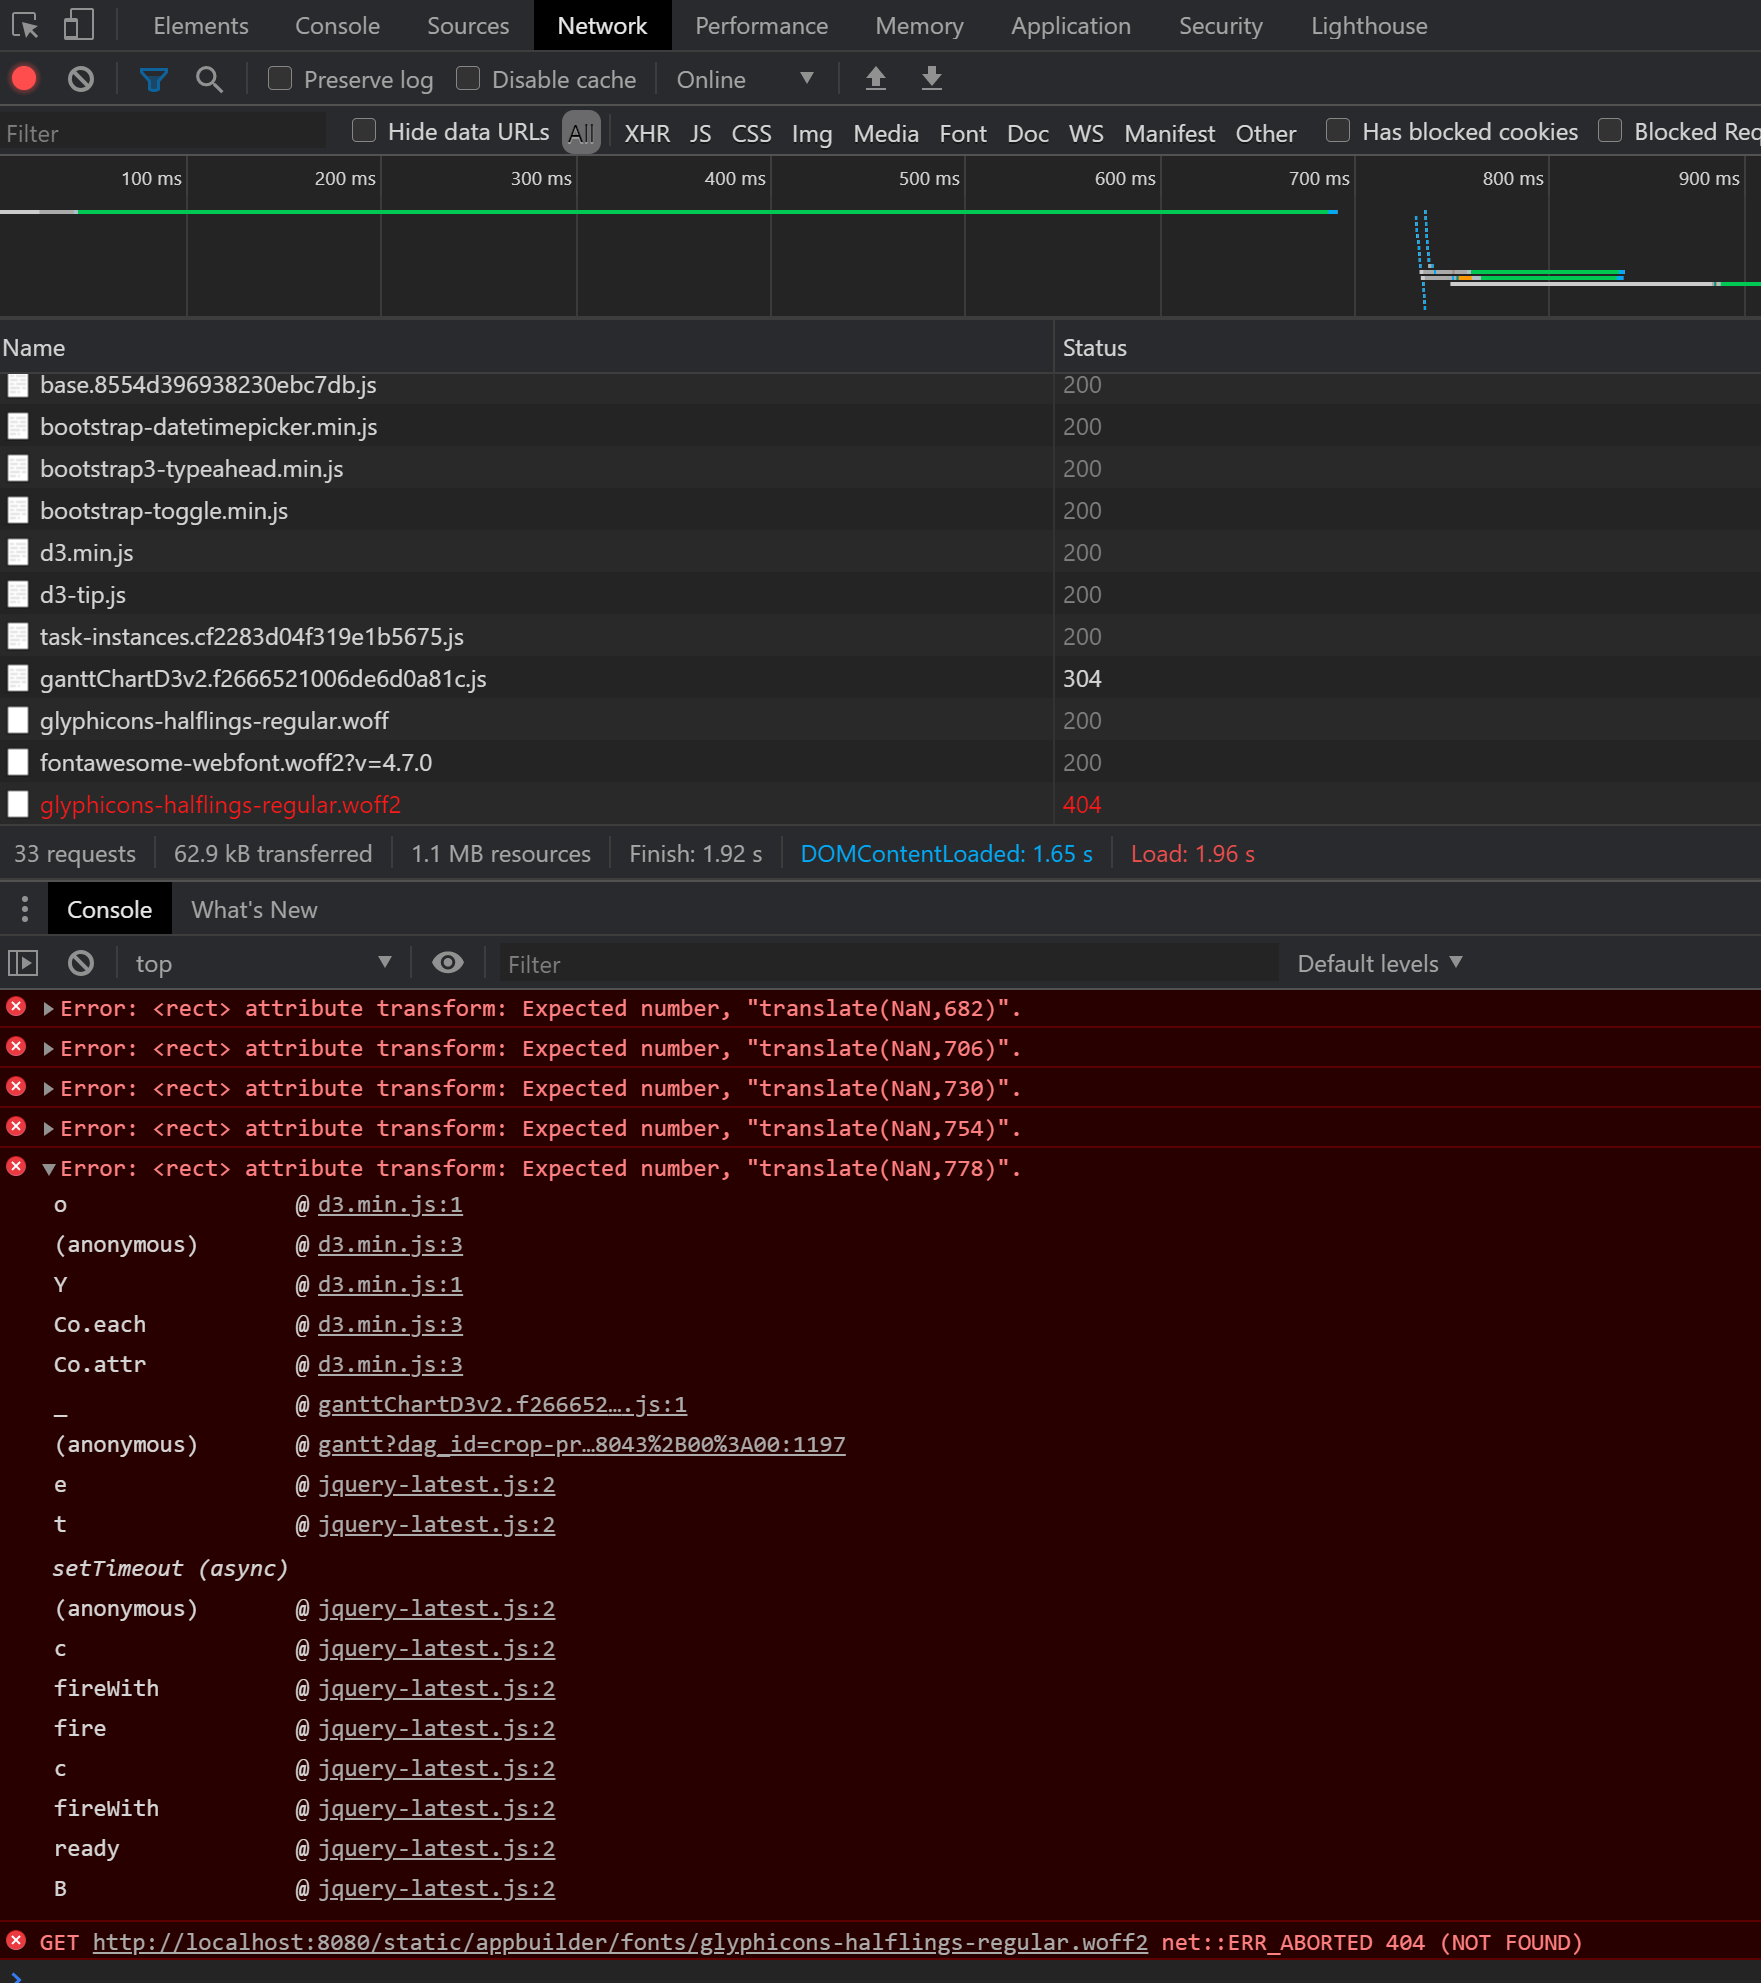Switch to Performance tab
Viewport: 1761px width, 1983px height.
coord(761,26)
